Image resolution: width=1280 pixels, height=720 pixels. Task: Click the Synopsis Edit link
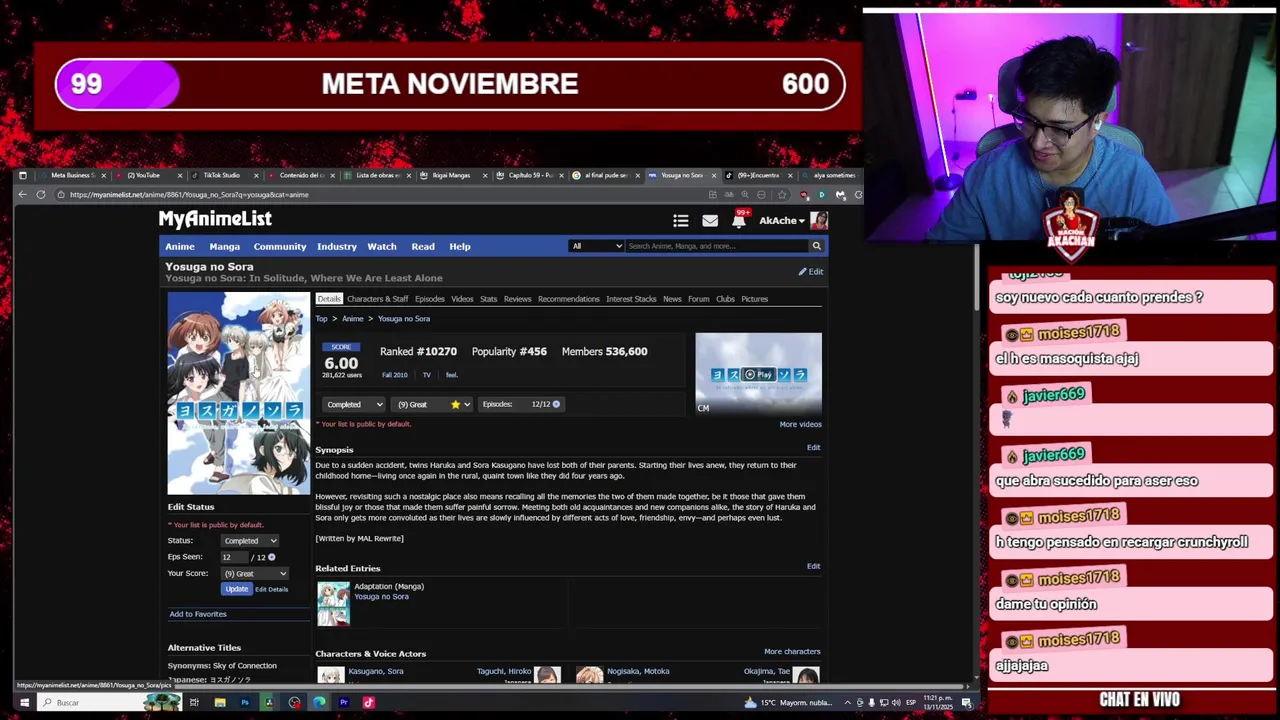coord(813,448)
